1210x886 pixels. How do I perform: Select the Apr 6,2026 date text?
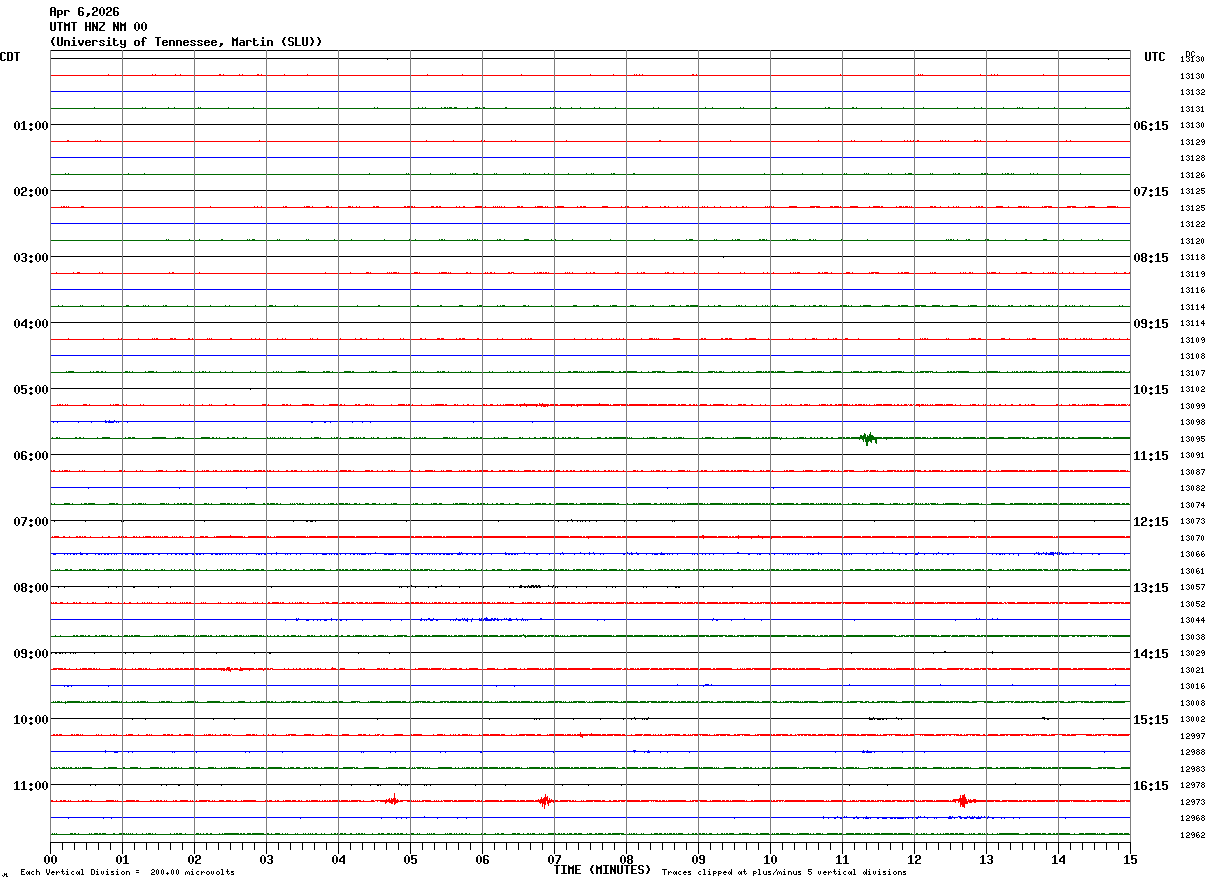click(84, 12)
